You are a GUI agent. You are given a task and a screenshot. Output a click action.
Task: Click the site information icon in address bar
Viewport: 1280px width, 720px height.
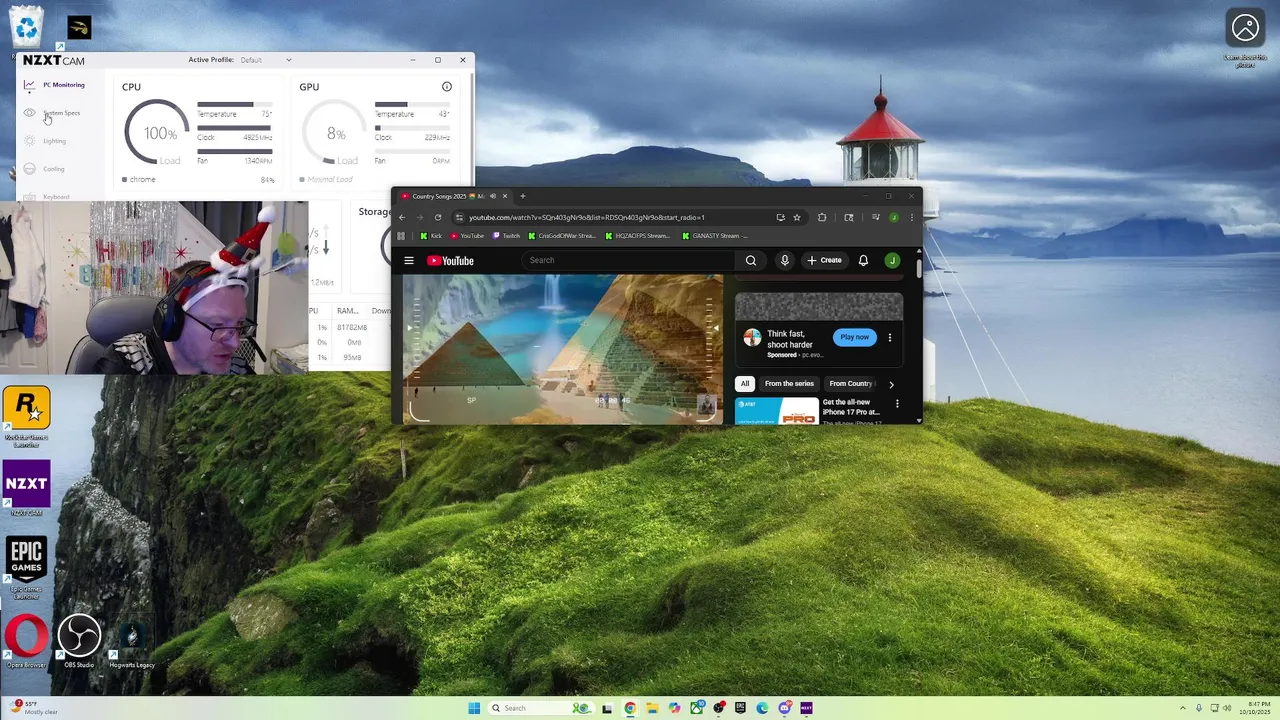click(x=459, y=217)
